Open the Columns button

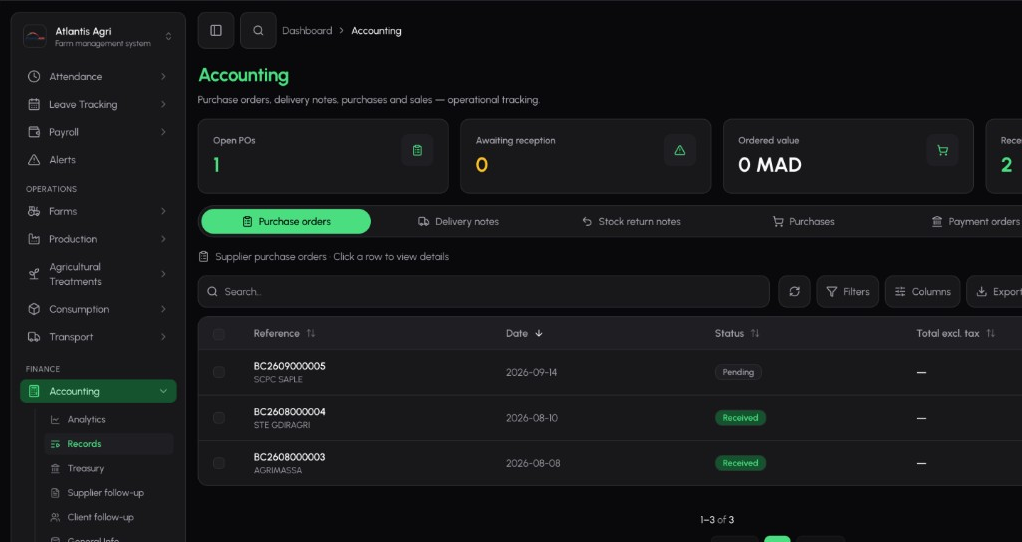click(922, 292)
